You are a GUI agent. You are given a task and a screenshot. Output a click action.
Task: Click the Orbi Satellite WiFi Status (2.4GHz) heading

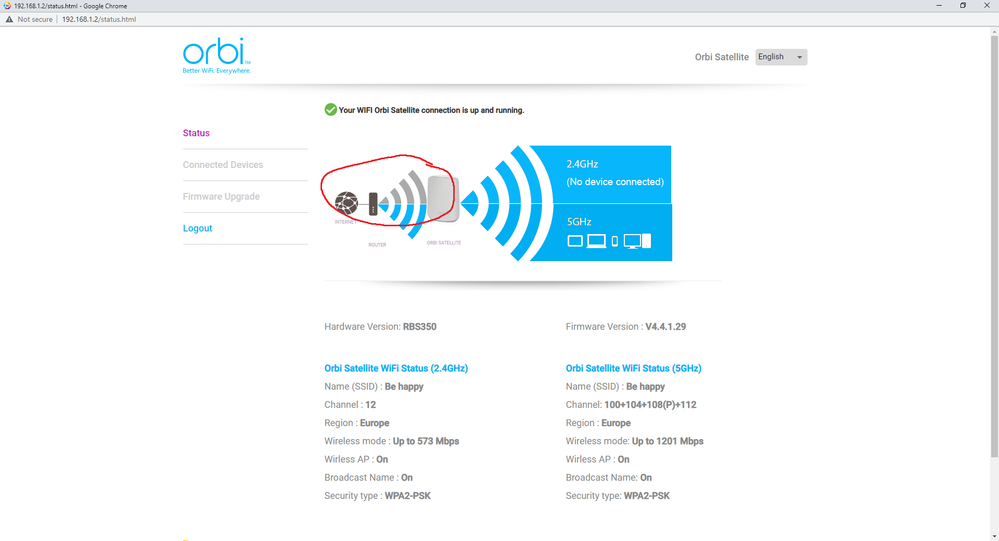coord(396,368)
